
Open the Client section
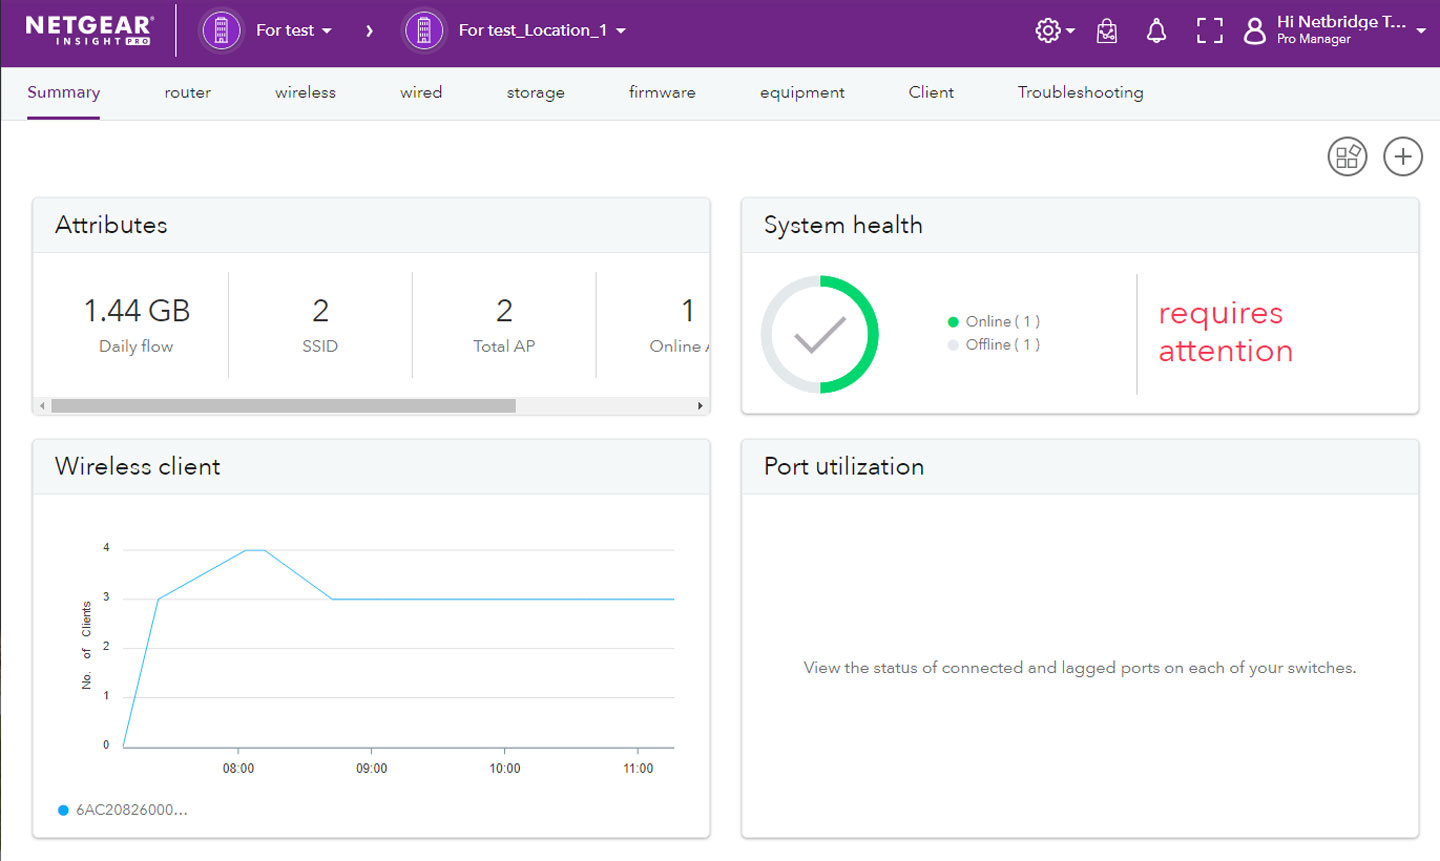click(x=931, y=92)
